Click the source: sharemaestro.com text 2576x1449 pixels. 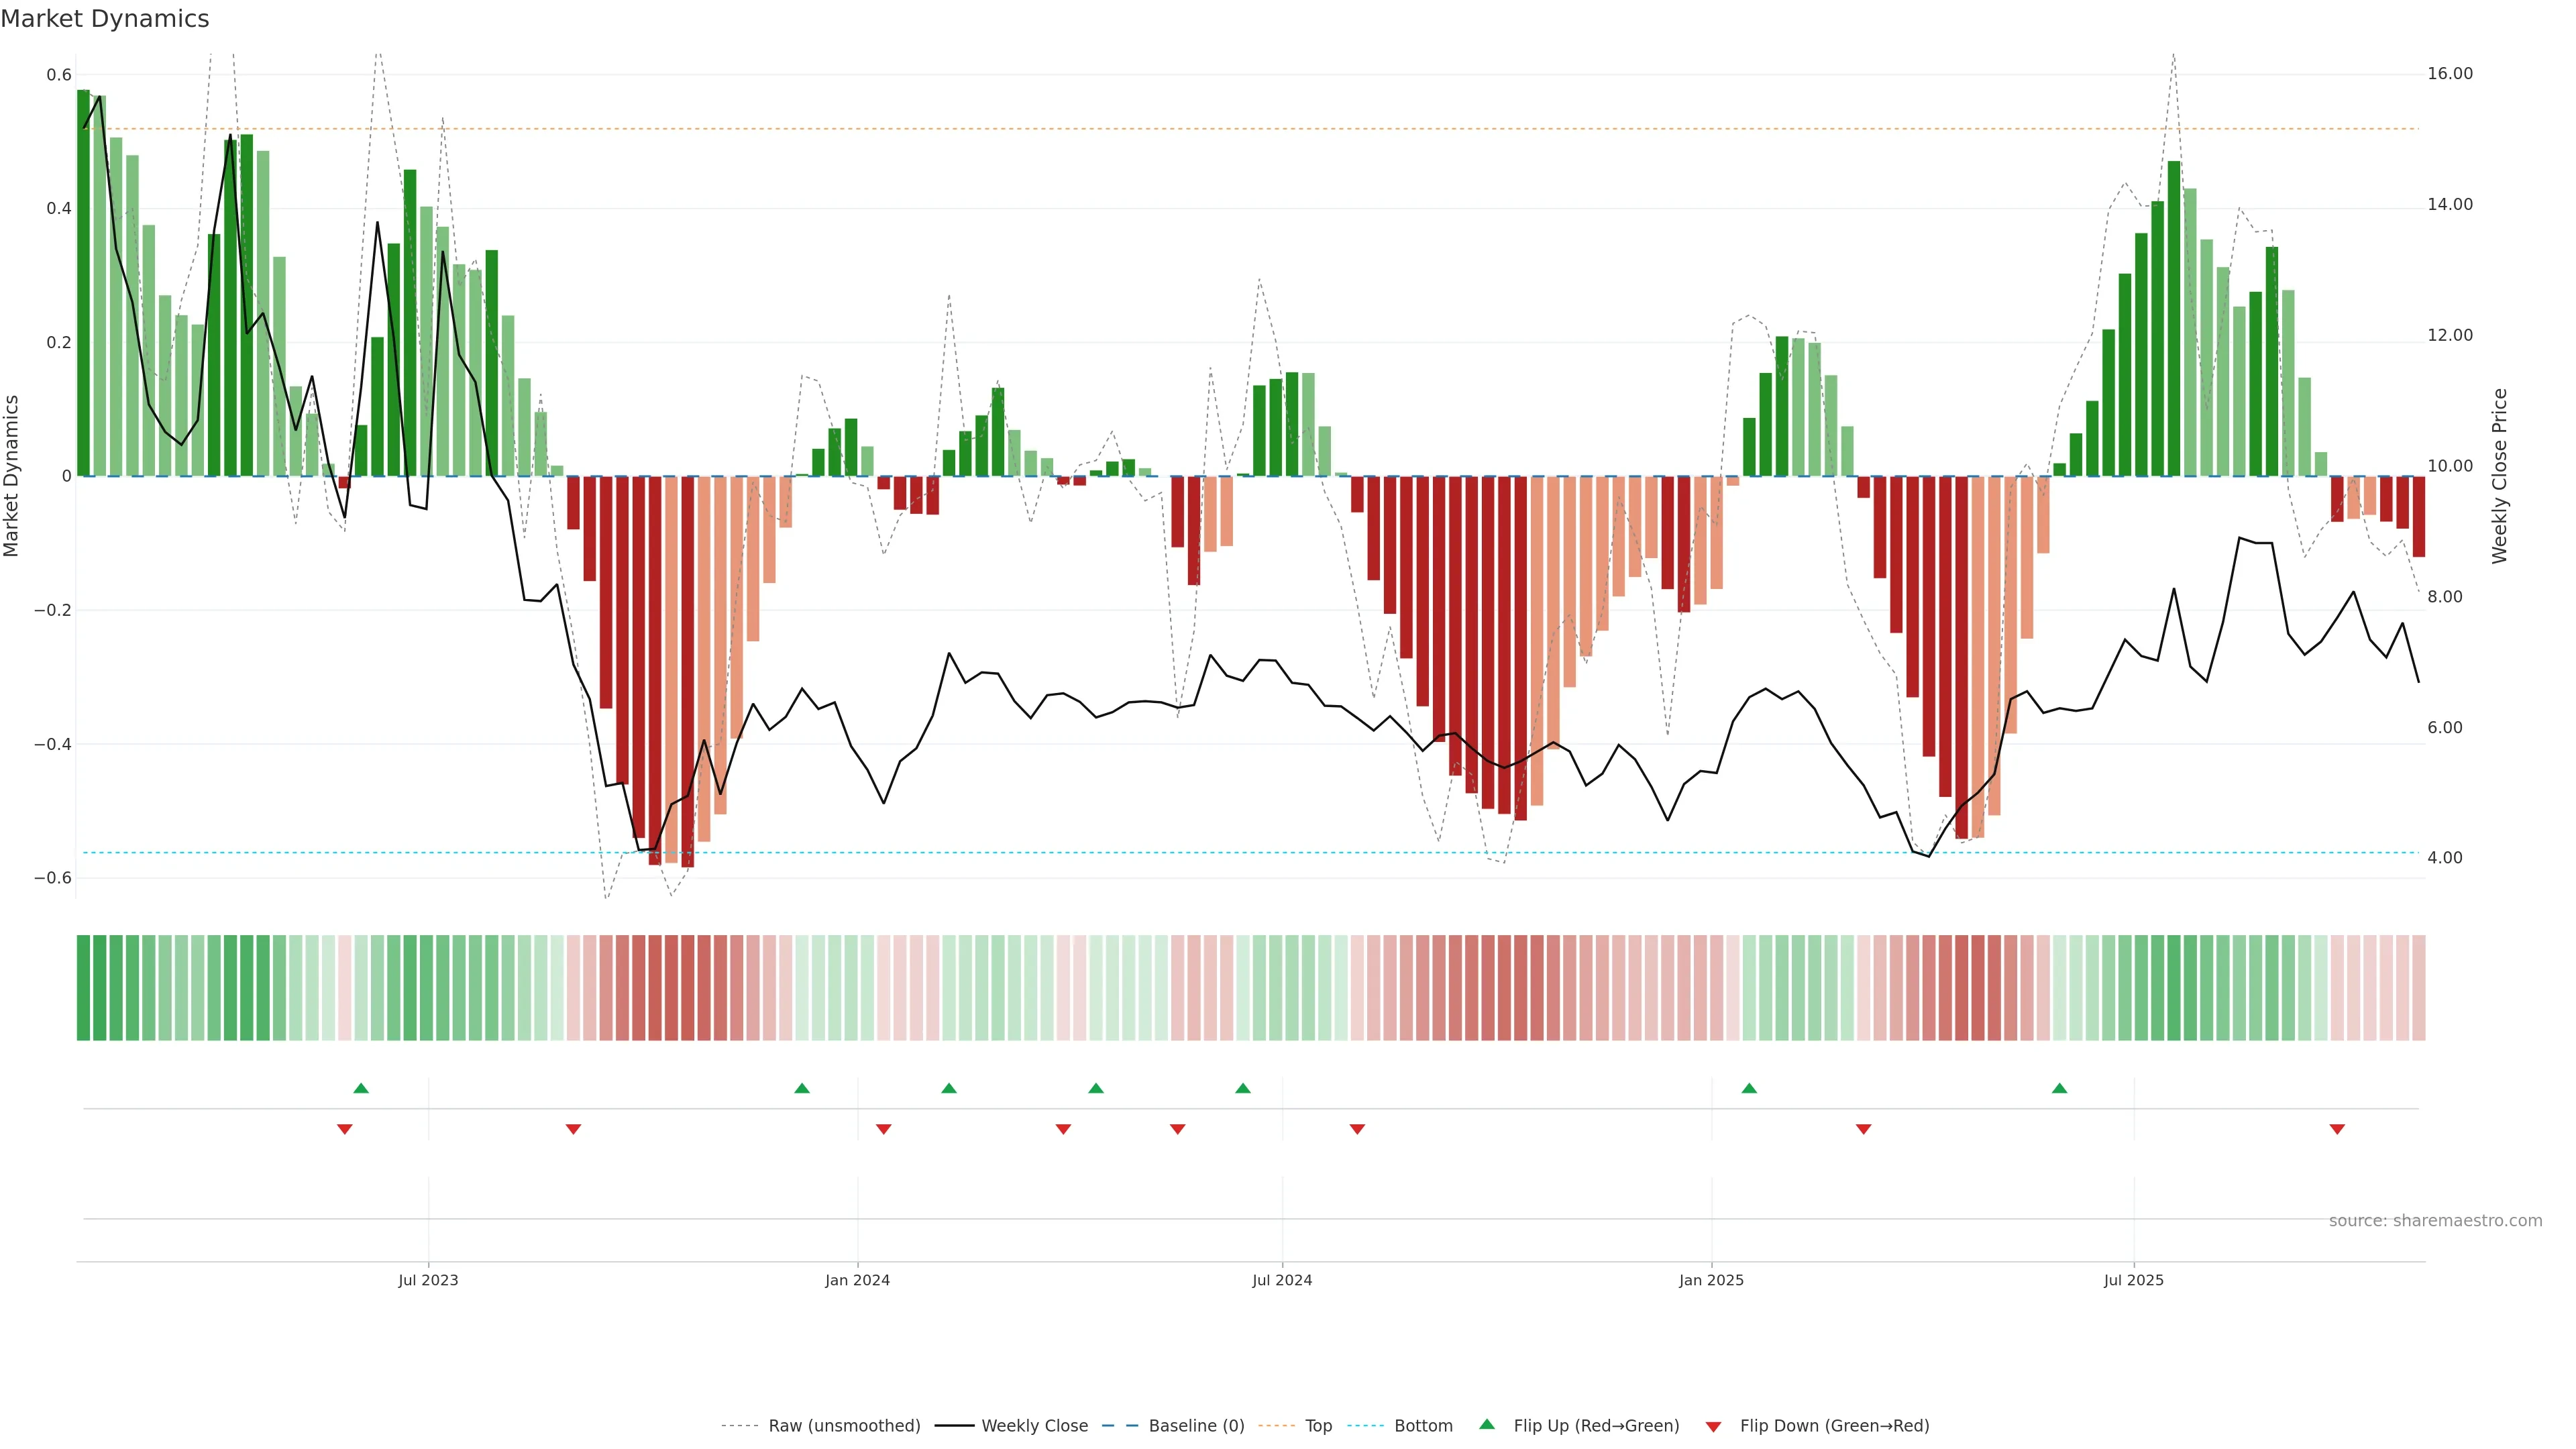coord(2435,1221)
